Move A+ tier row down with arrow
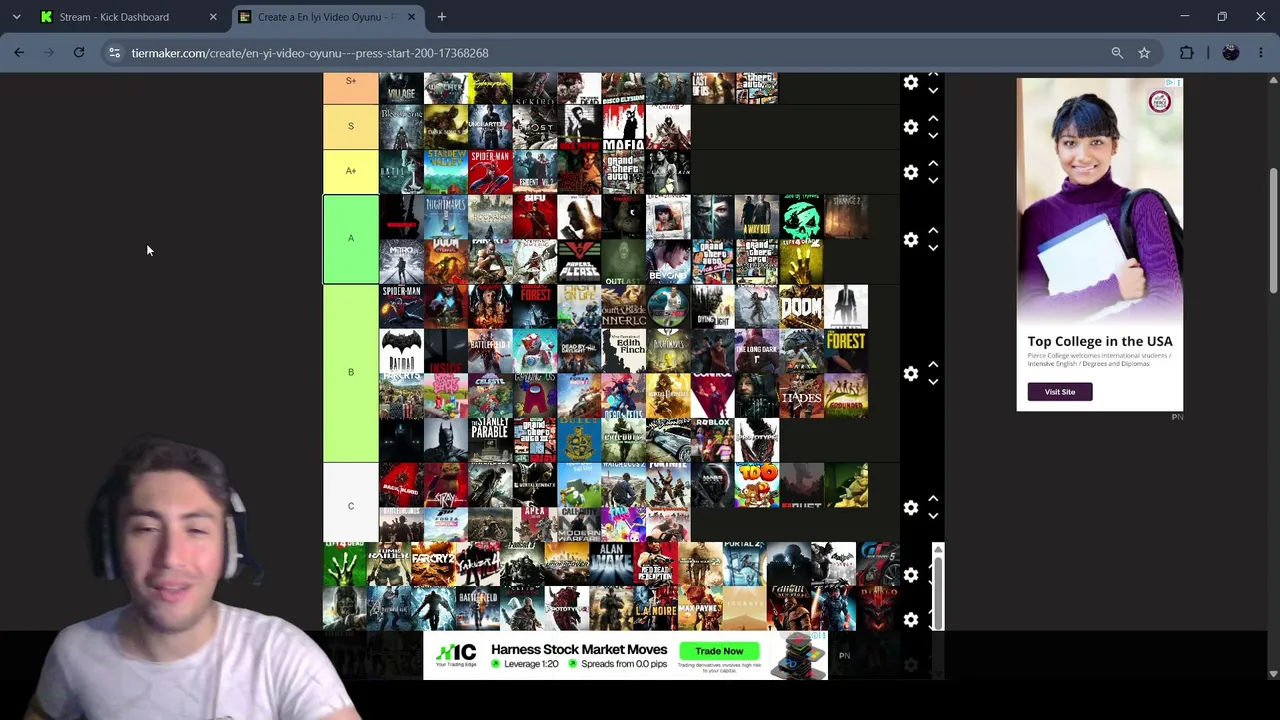This screenshot has height=720, width=1280. click(933, 181)
